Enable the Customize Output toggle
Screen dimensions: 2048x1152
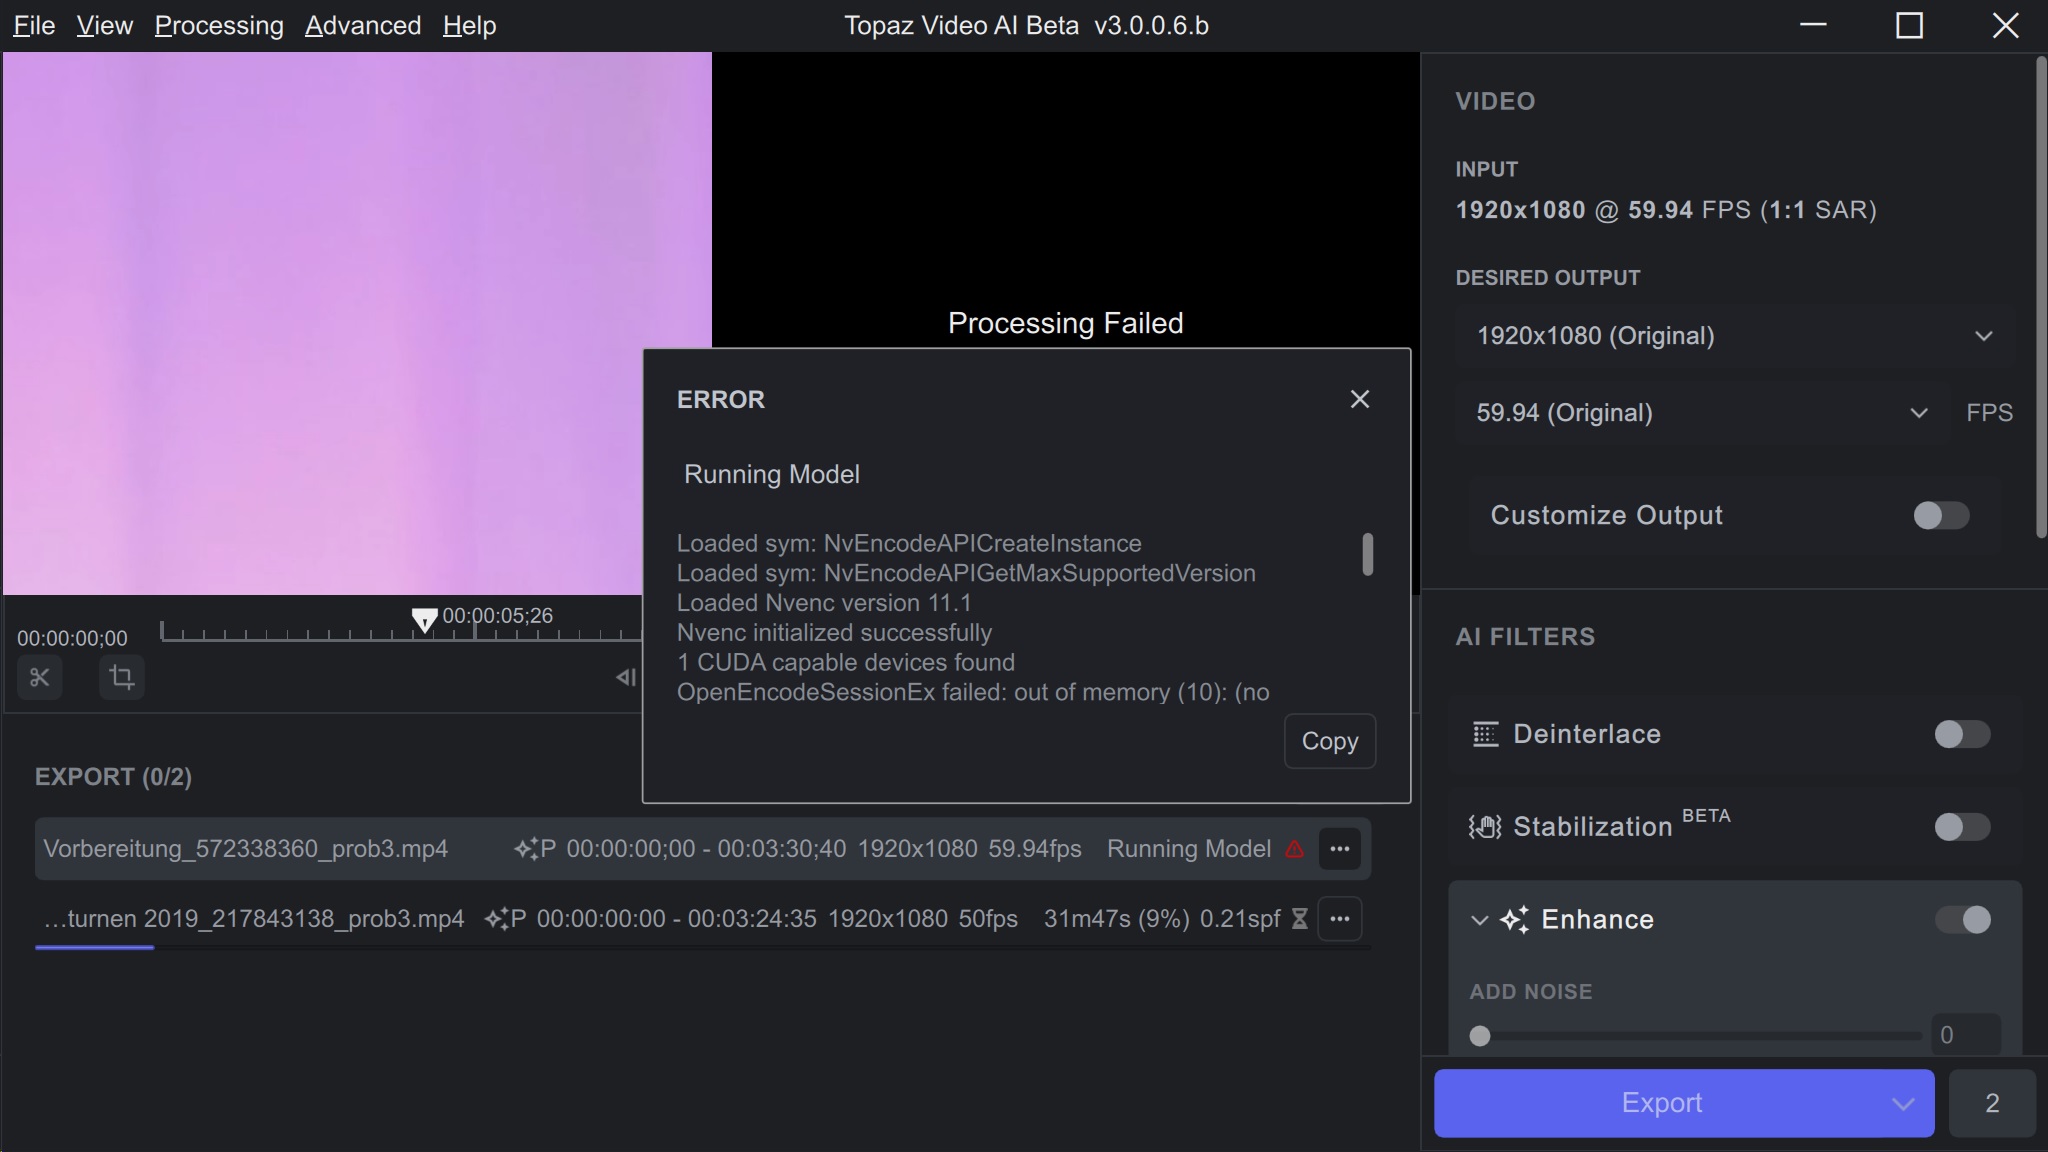tap(1941, 515)
